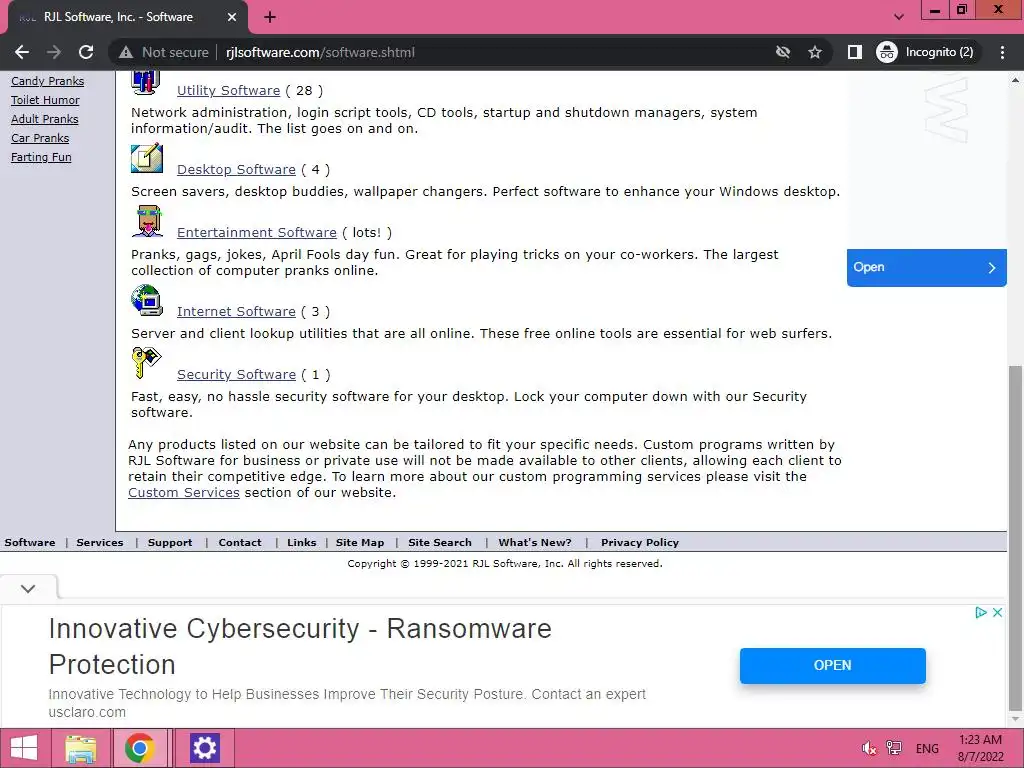Select Links in the footer menu
This screenshot has width=1024, height=768.
(x=302, y=543)
